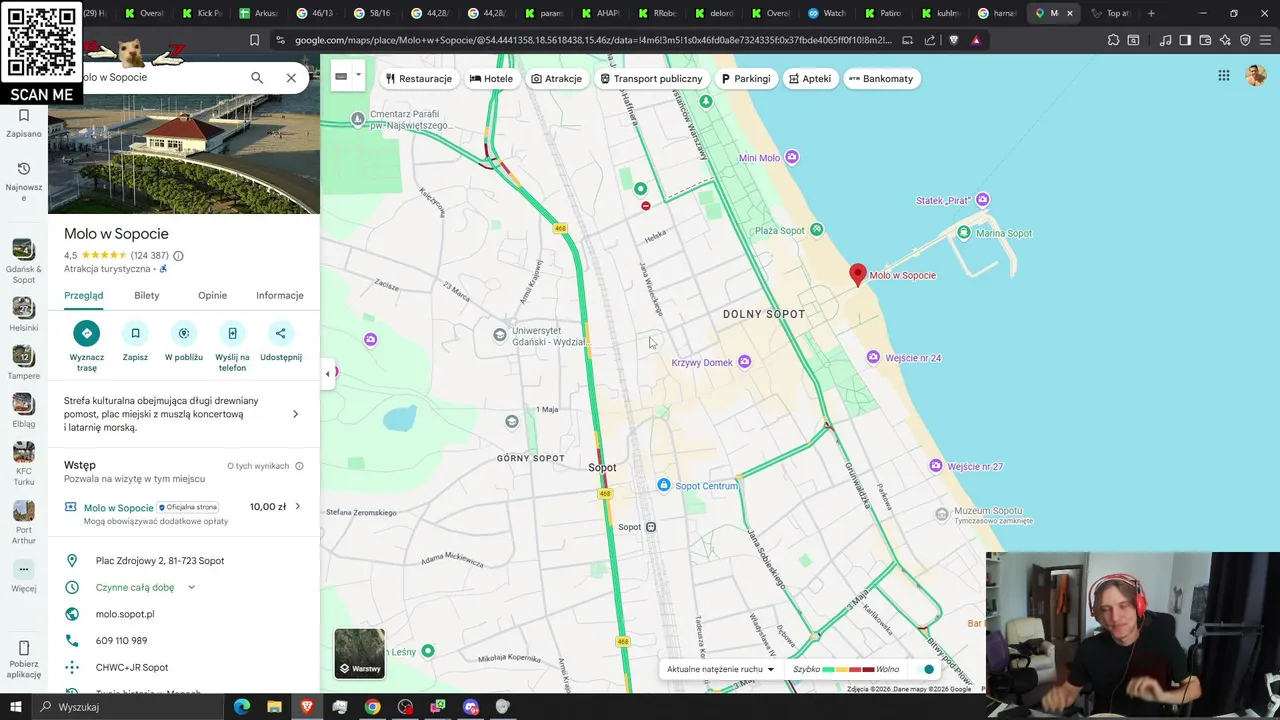
Task: Filter by Hotele chip
Action: (x=491, y=79)
